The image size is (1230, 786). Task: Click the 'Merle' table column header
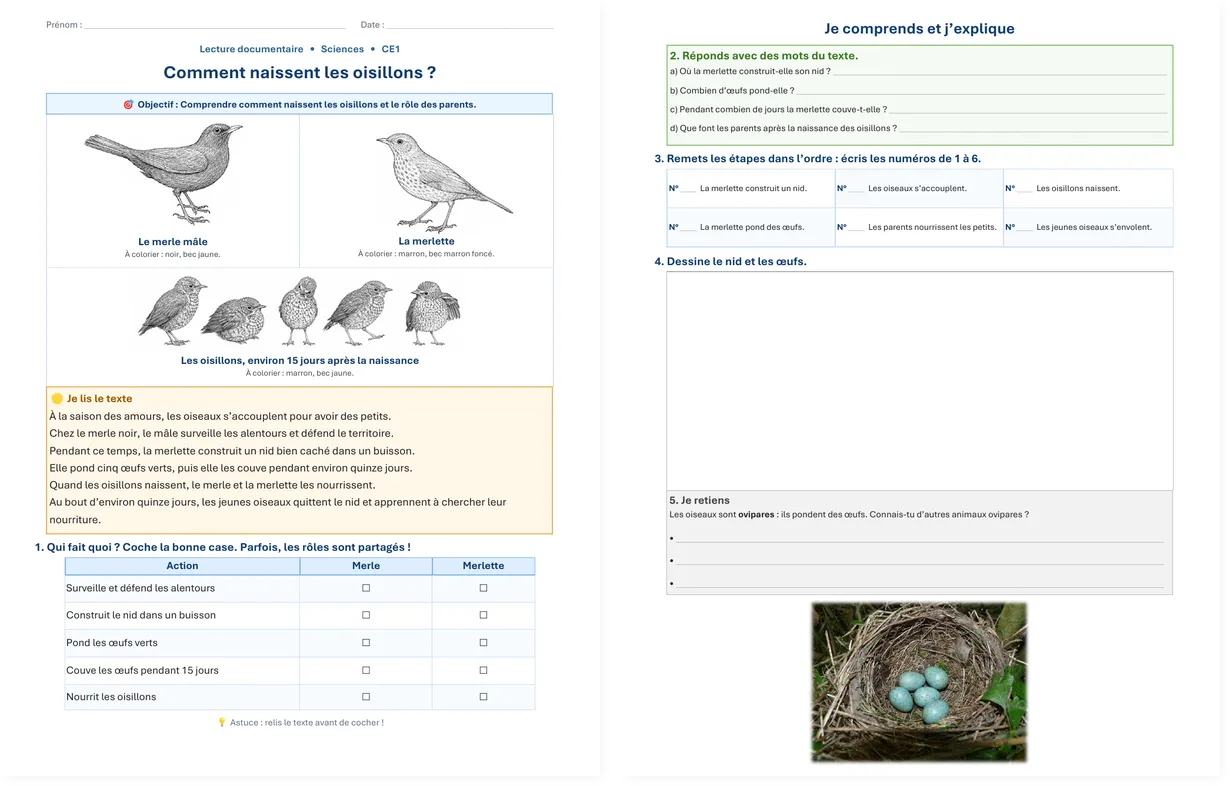coord(366,566)
